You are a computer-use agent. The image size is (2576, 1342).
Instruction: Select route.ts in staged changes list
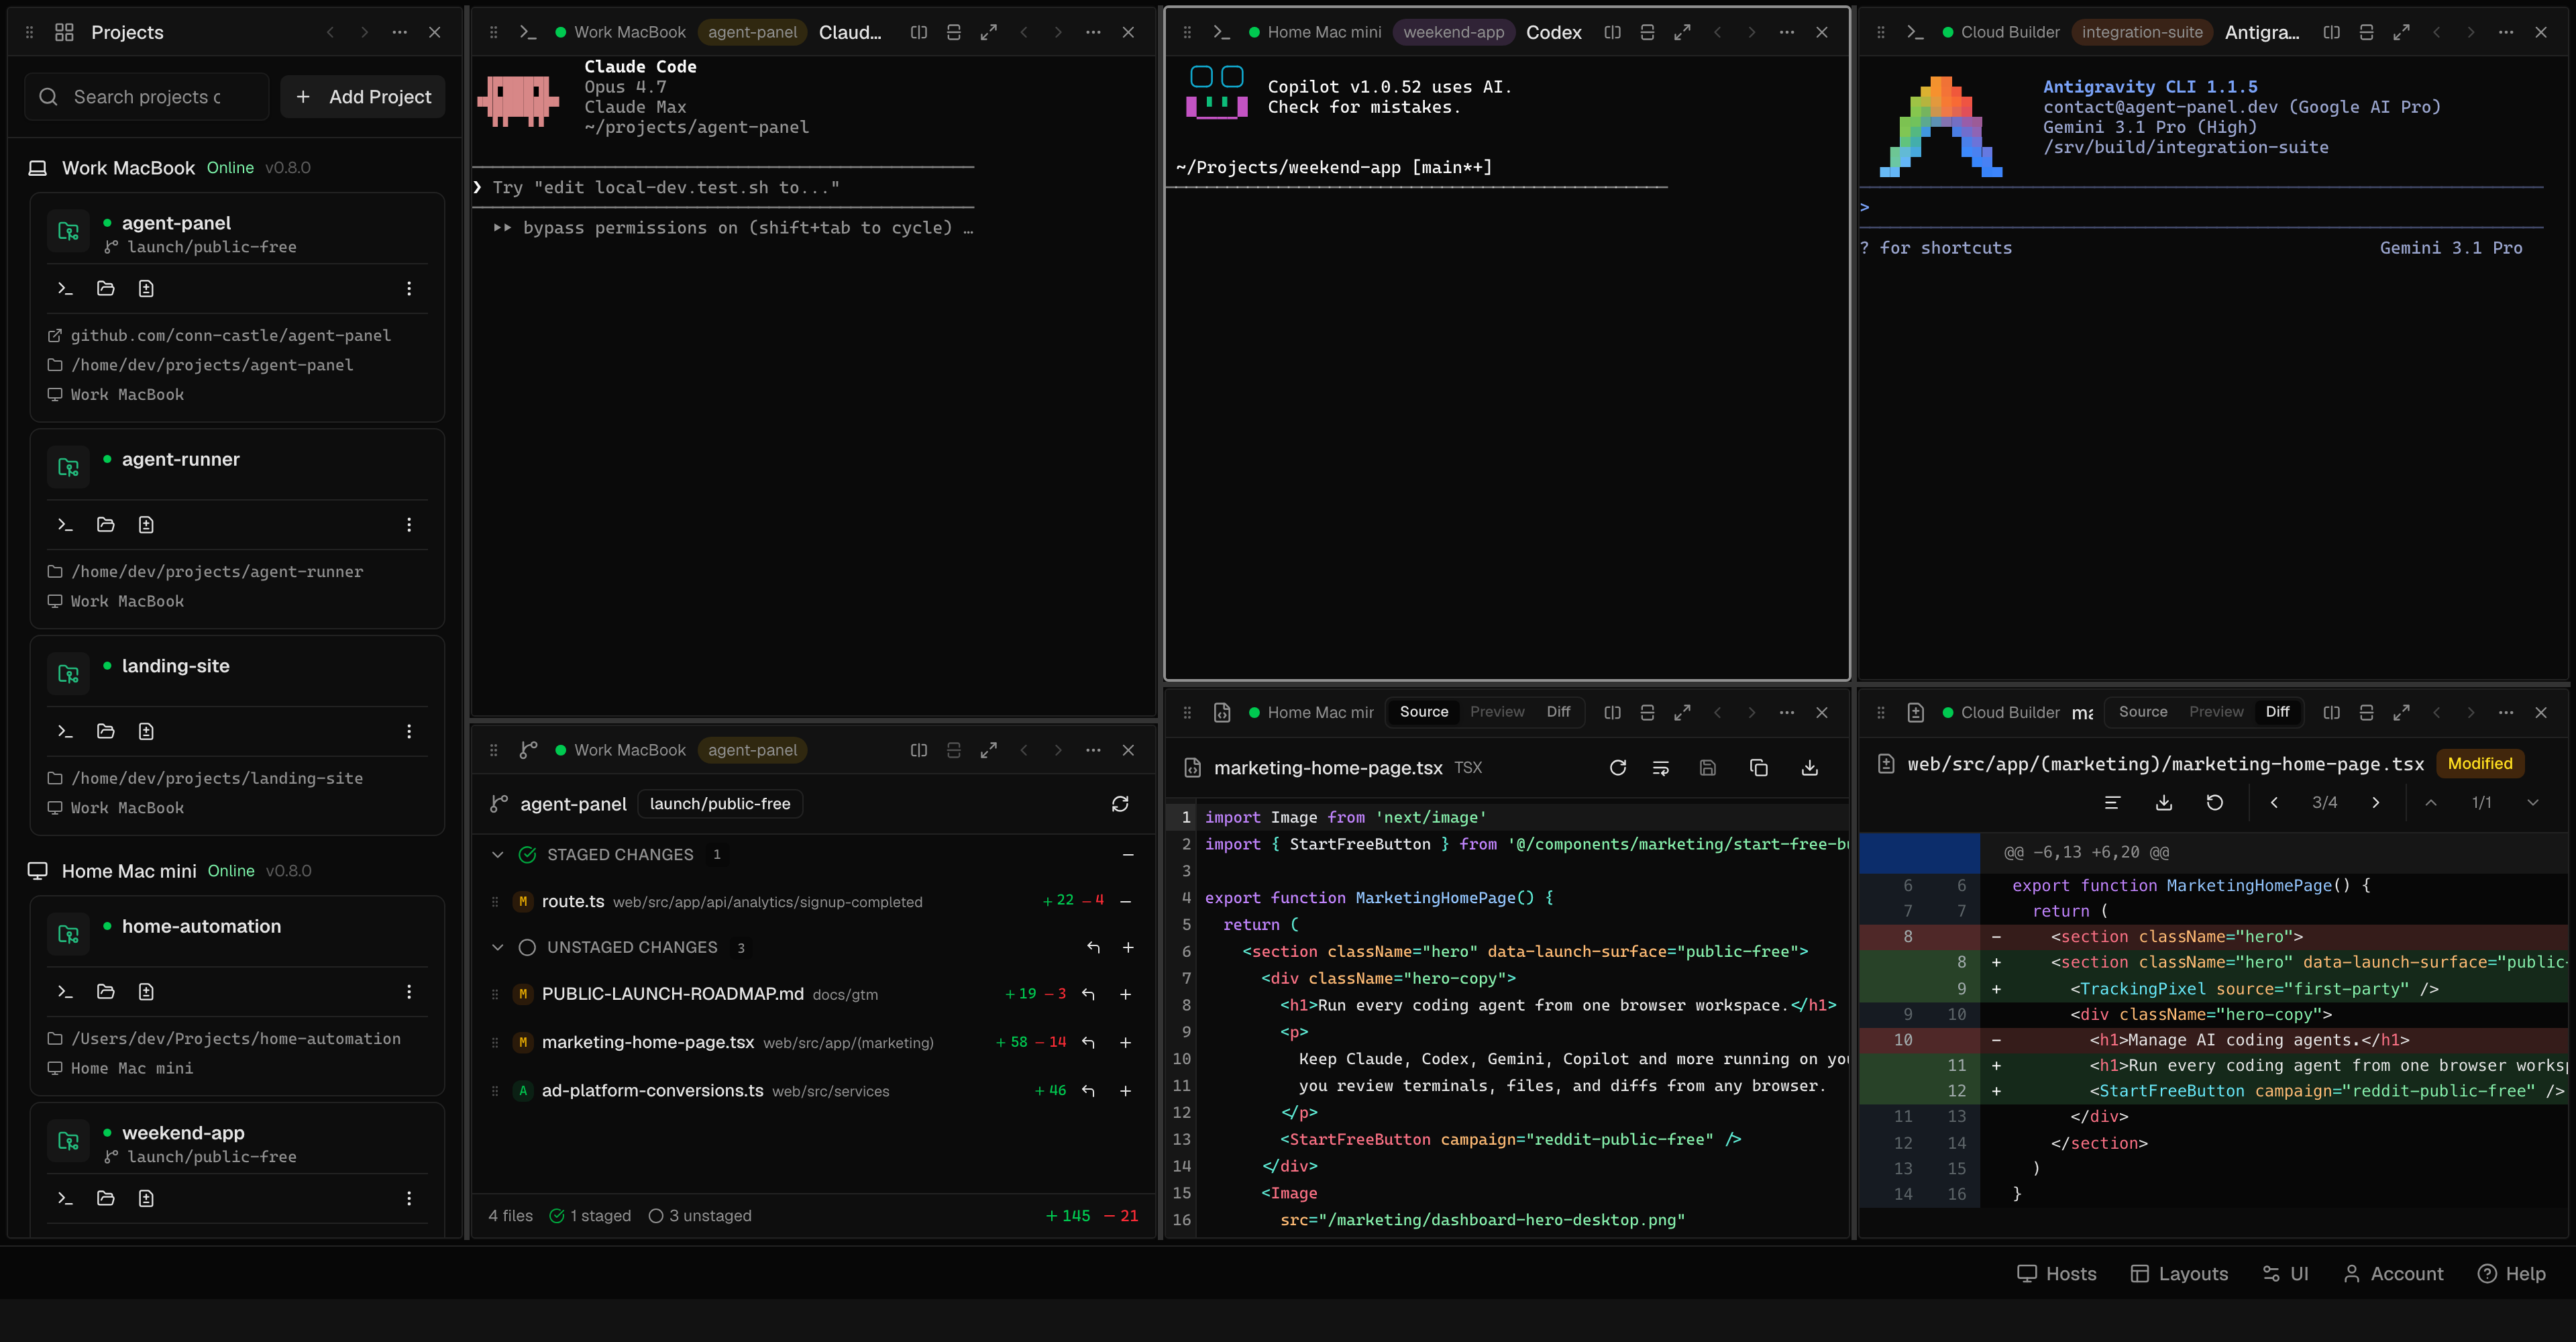813,901
